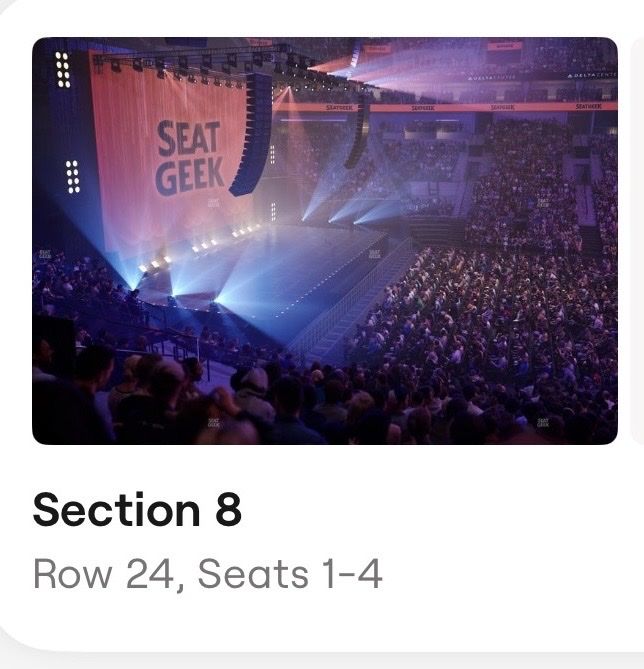This screenshot has width=644, height=669.
Task: Open the Section 8 seat view photo
Action: click(325, 241)
